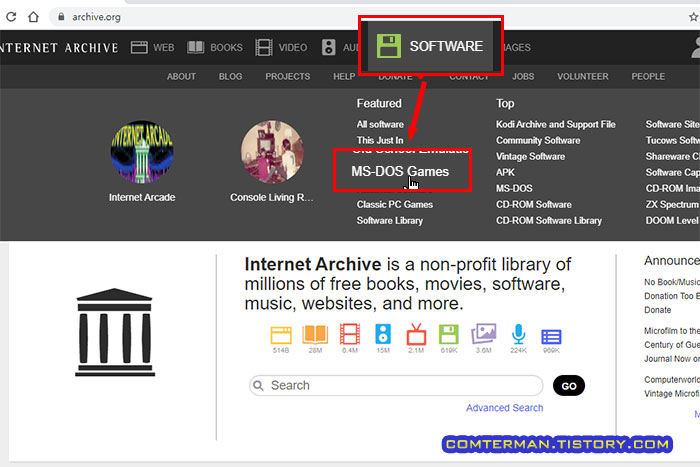Open the Console Living Room thumbnail

point(272,152)
